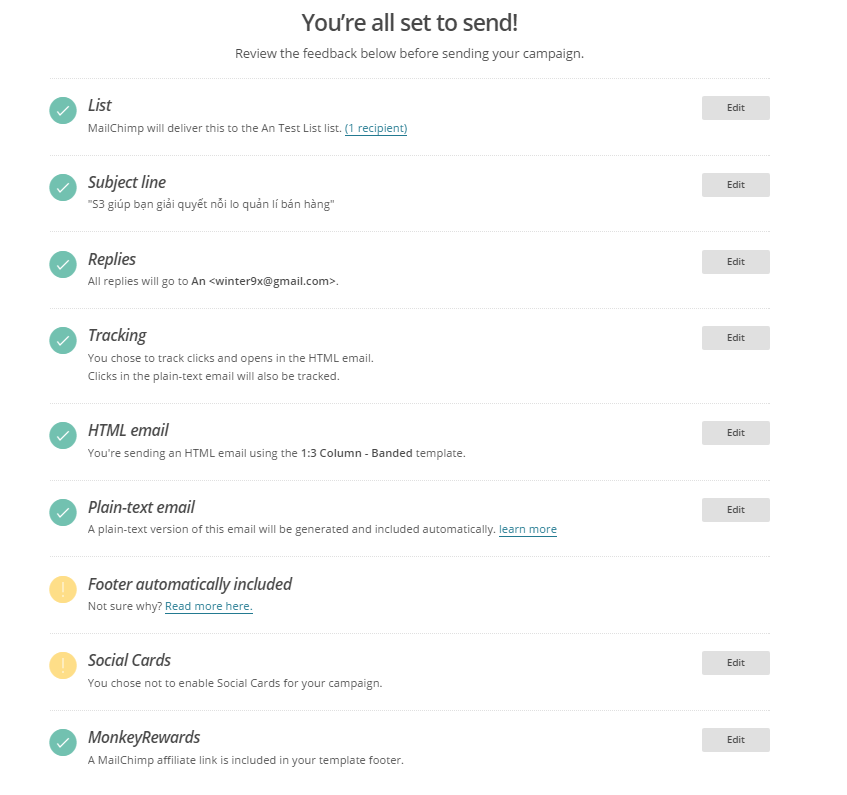Edit the Replies address
The width and height of the screenshot is (847, 795).
[736, 262]
